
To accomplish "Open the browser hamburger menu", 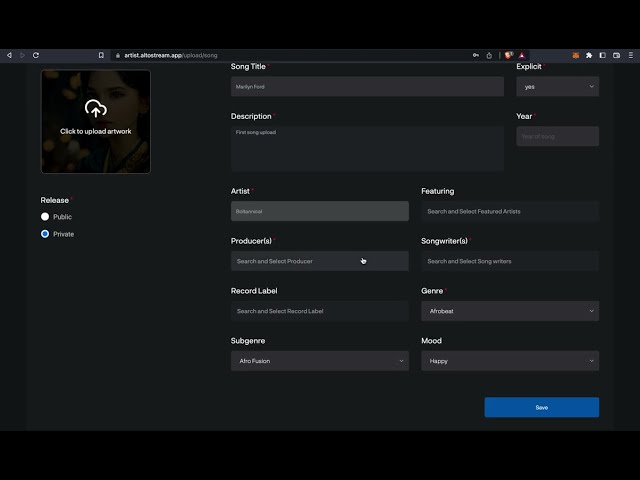I will [631, 55].
